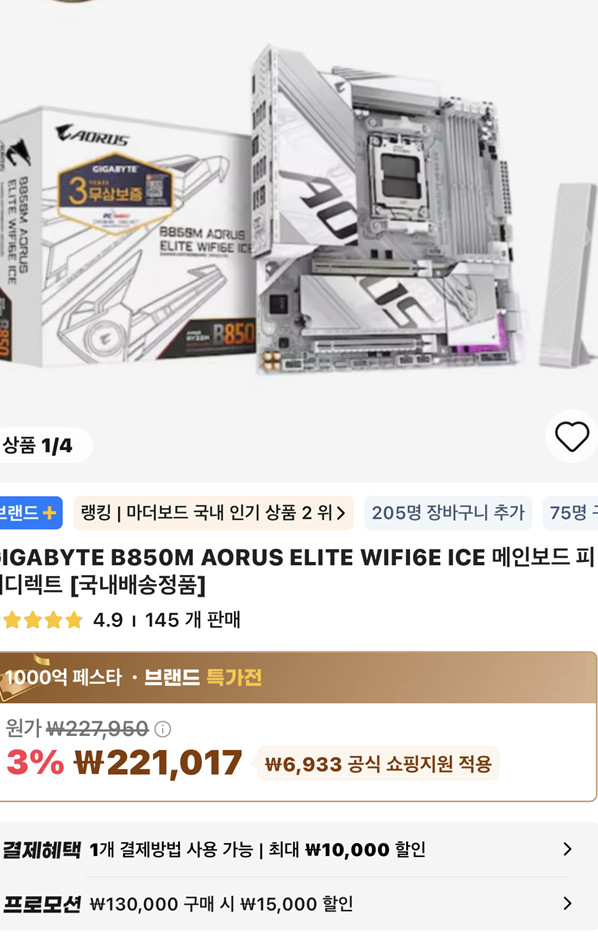Click the 상품 1/4 image counter
Image resolution: width=598 pixels, height=950 pixels.
(x=38, y=446)
